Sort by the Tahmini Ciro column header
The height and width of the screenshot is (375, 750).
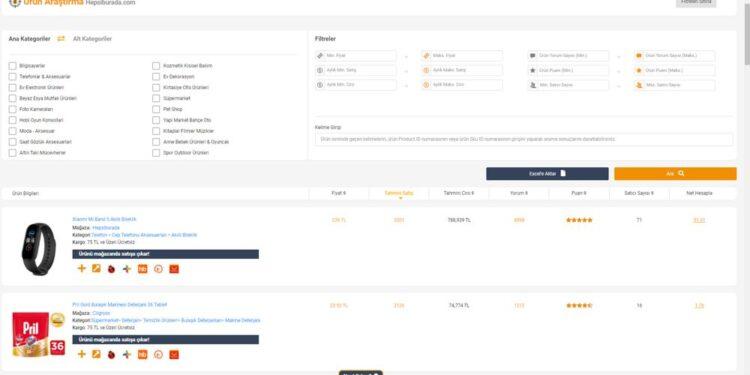point(459,193)
